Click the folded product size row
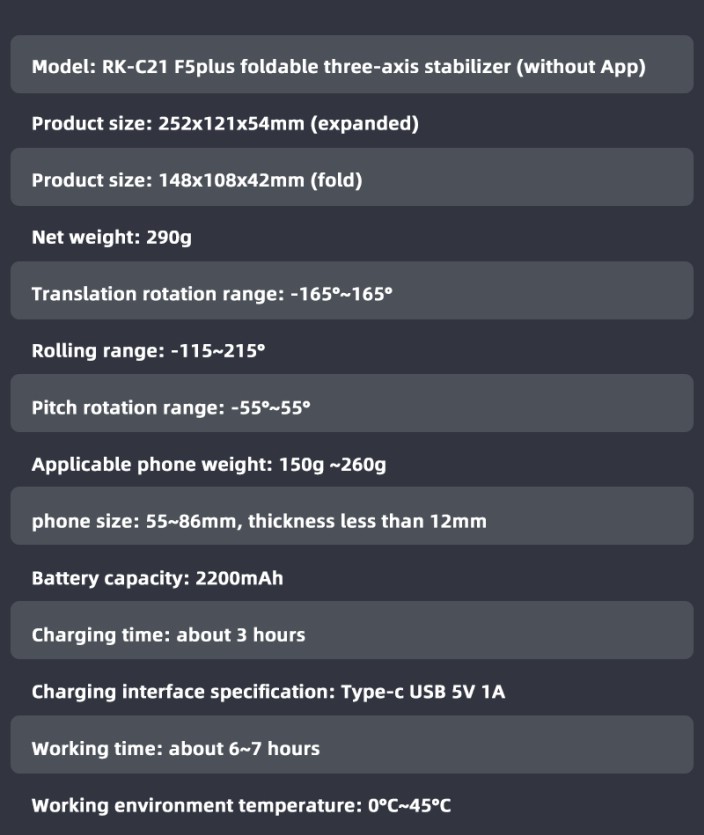This screenshot has height=835, width=704. [352, 177]
